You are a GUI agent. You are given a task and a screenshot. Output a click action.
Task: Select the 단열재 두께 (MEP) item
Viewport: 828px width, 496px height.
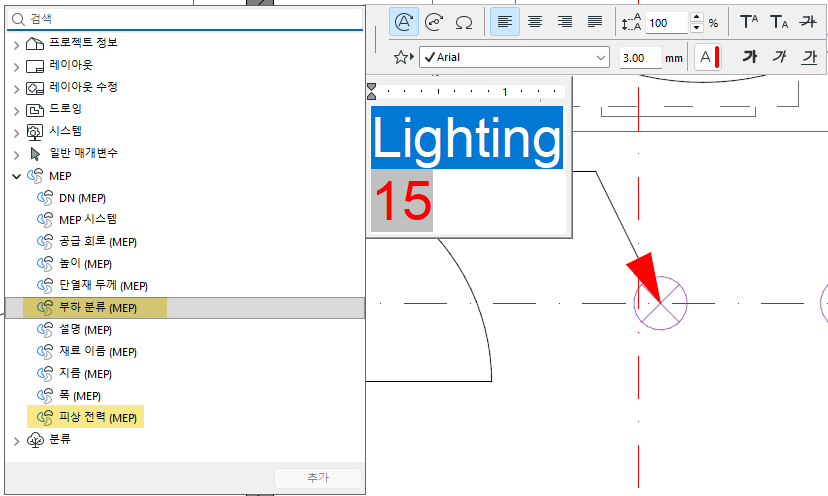(x=185, y=286)
